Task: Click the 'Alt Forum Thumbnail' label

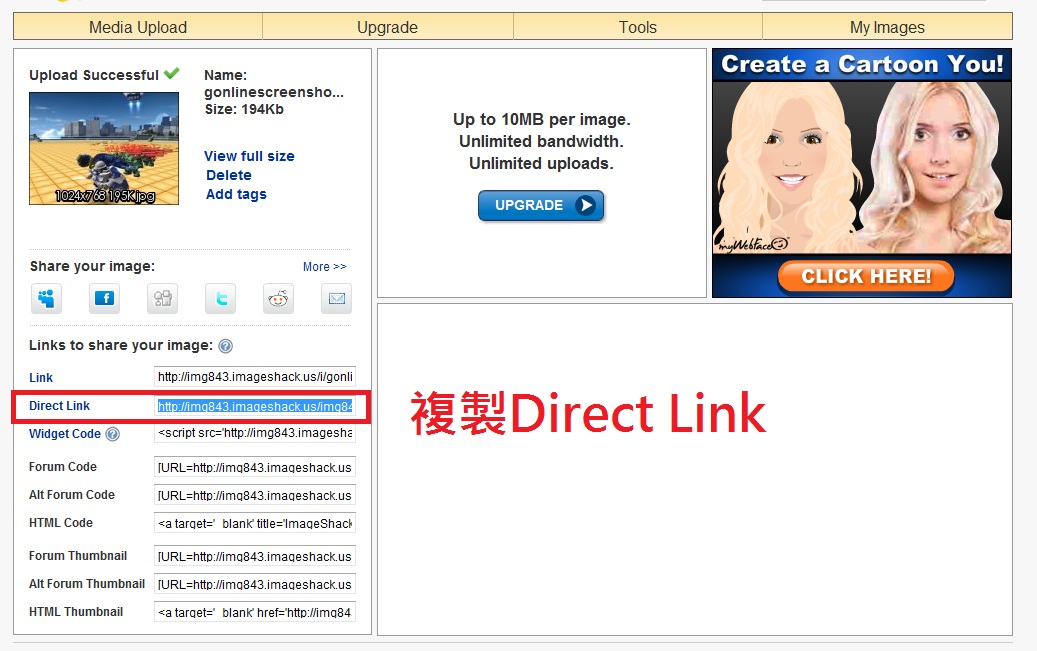Action: [x=87, y=584]
